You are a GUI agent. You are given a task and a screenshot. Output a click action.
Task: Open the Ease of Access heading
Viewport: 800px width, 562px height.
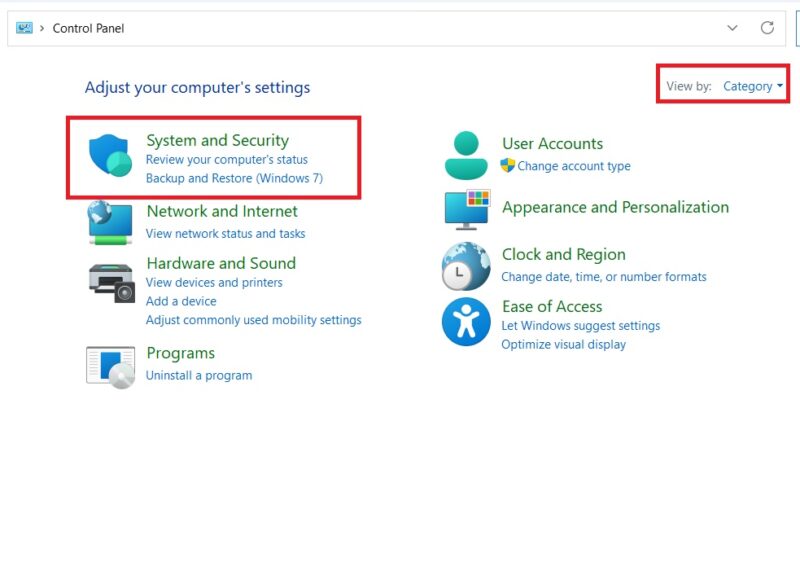pos(552,306)
